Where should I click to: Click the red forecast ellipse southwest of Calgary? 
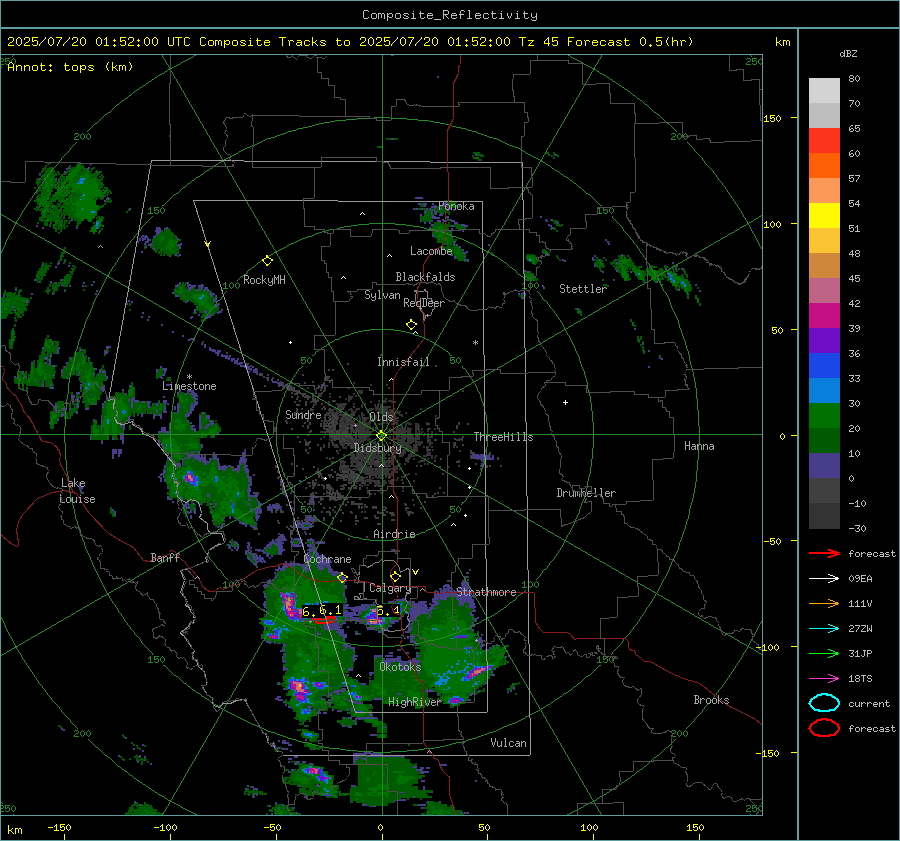(x=324, y=619)
